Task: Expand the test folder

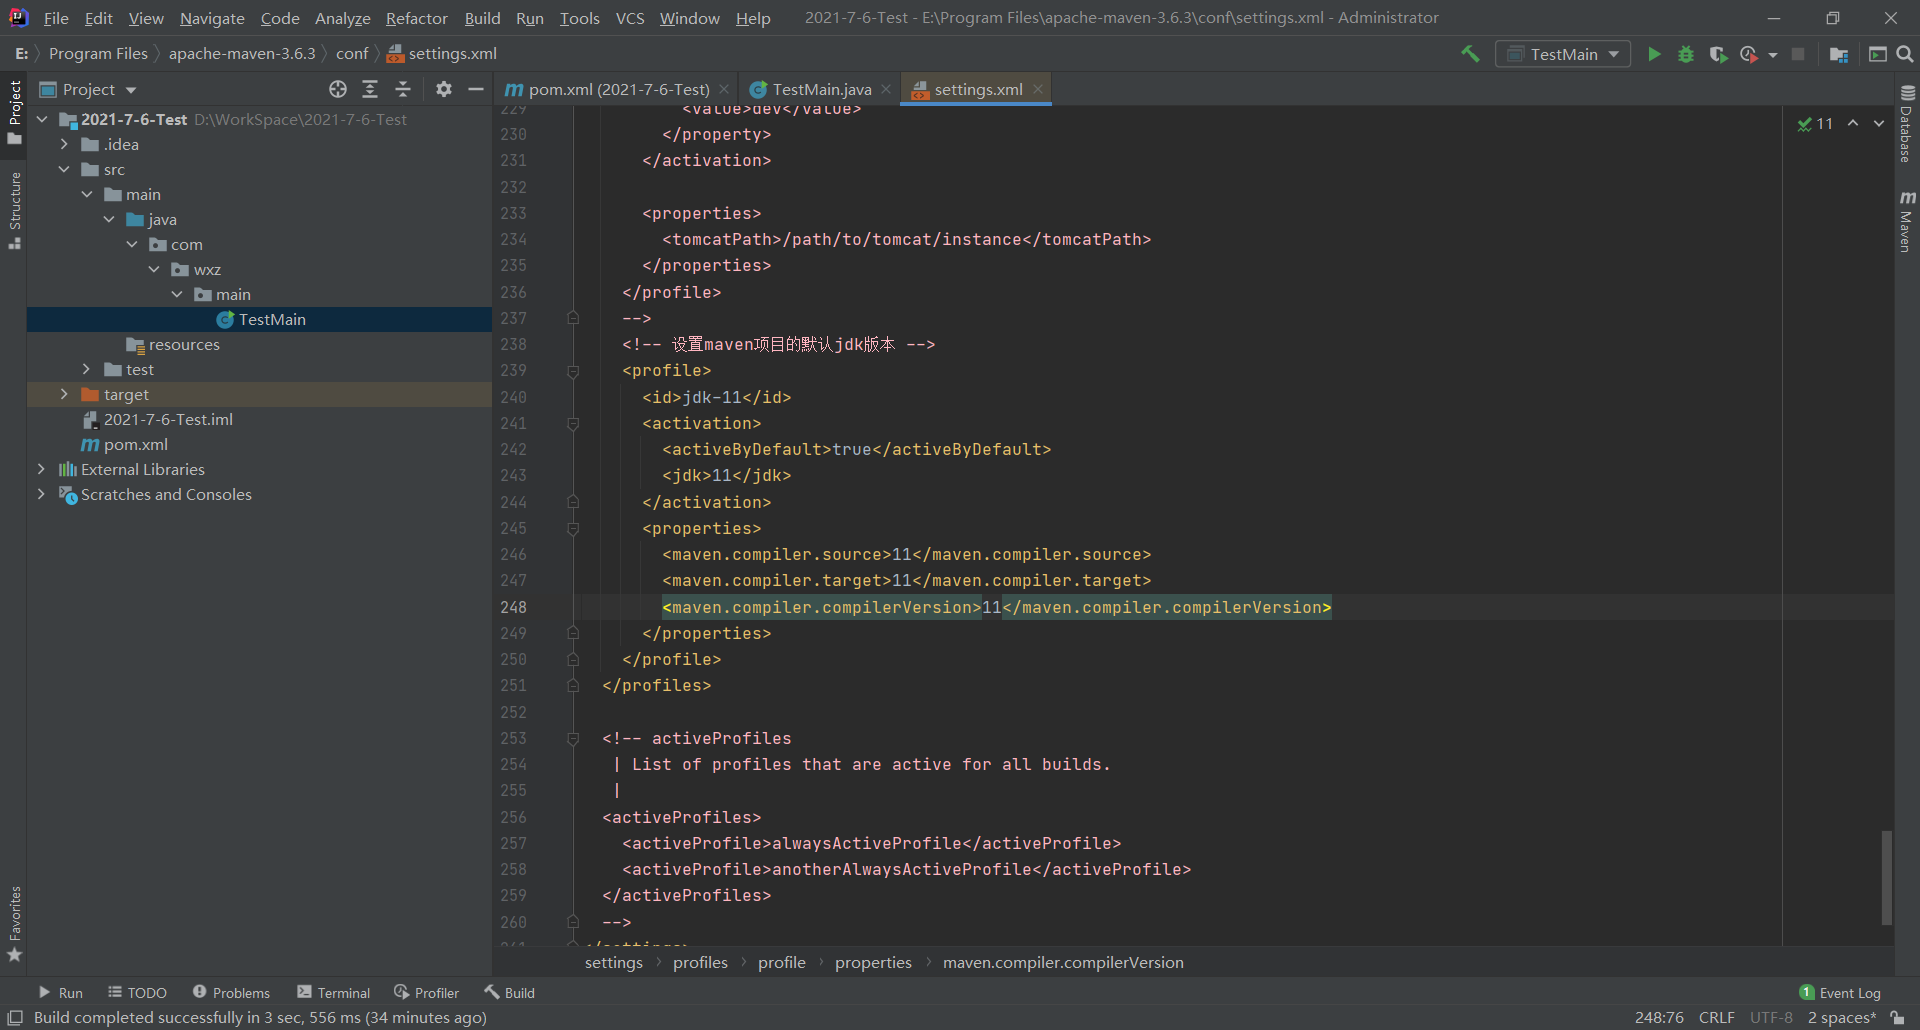Action: [87, 369]
